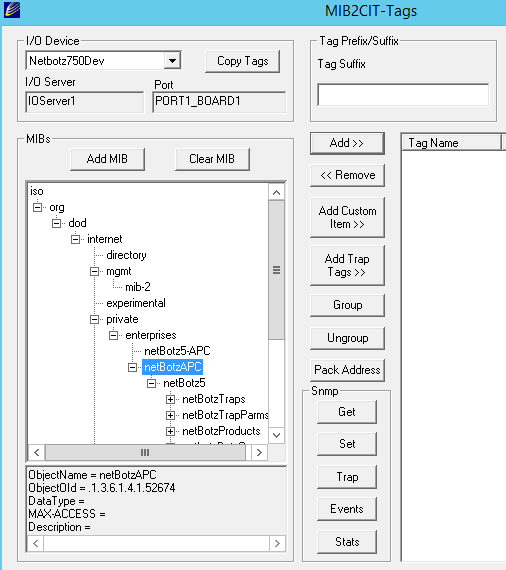Click the MIB tree scroll-down arrow
This screenshot has width=506, height=570.
(276, 435)
